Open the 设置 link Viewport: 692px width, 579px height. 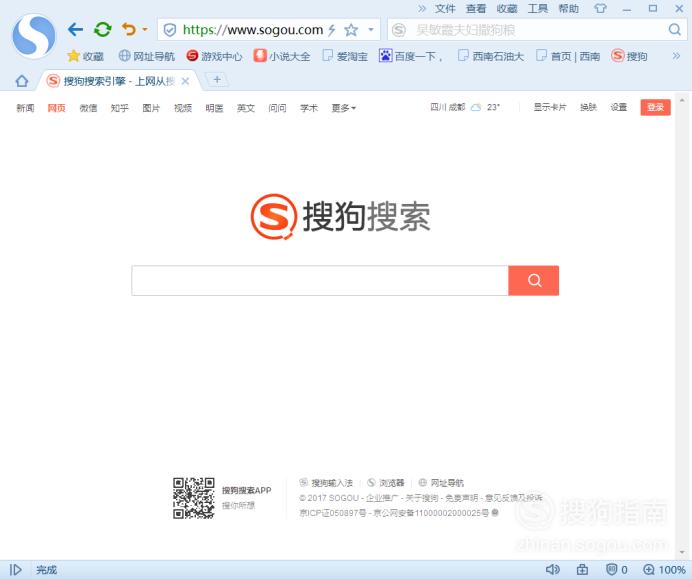(619, 107)
